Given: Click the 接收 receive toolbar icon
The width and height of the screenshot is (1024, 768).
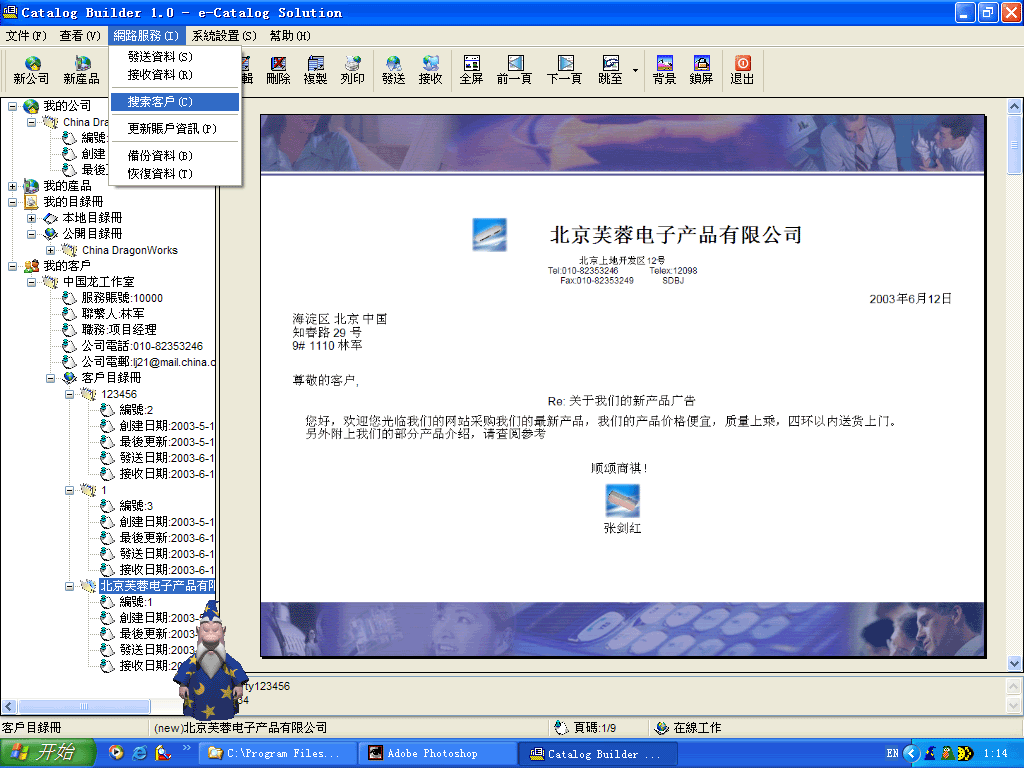Looking at the screenshot, I should coord(430,70).
